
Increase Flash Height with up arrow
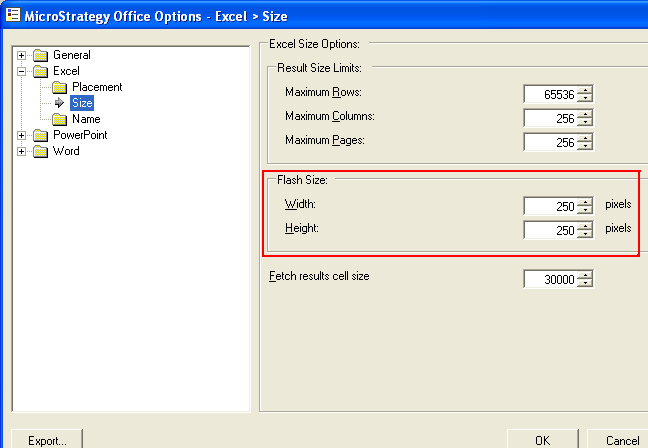point(585,226)
